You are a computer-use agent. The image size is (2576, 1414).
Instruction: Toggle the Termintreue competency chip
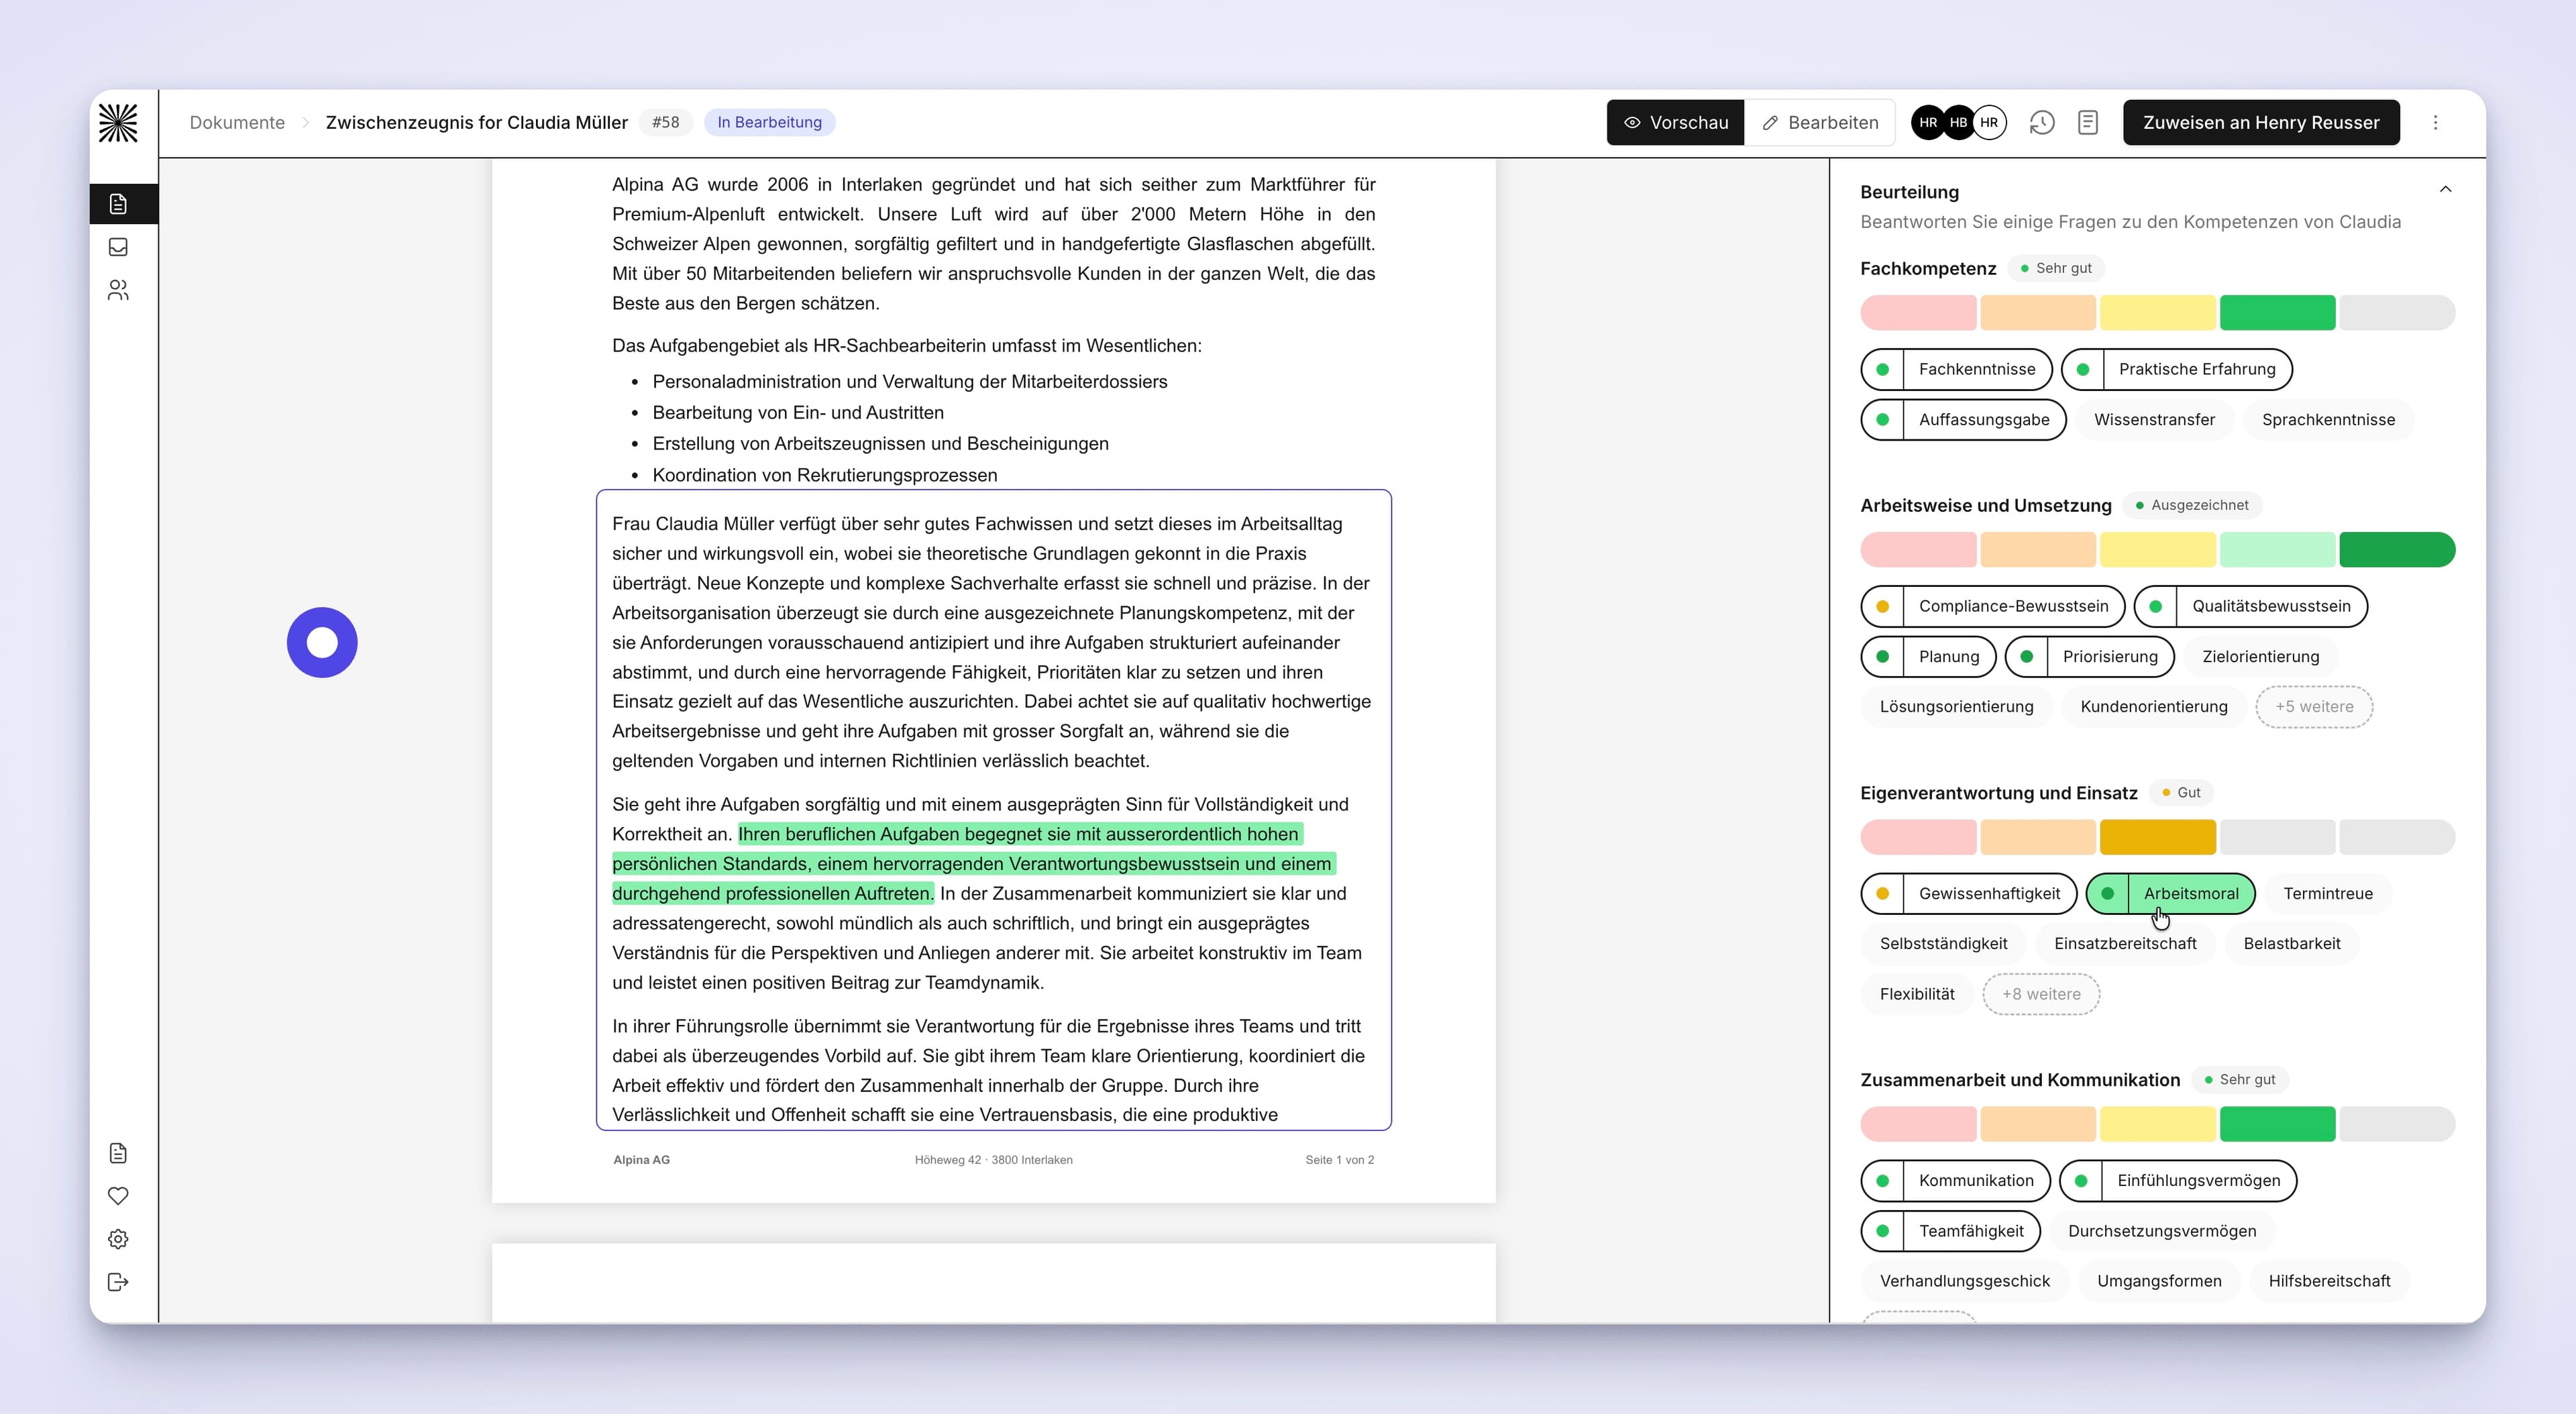pyautogui.click(x=2328, y=893)
